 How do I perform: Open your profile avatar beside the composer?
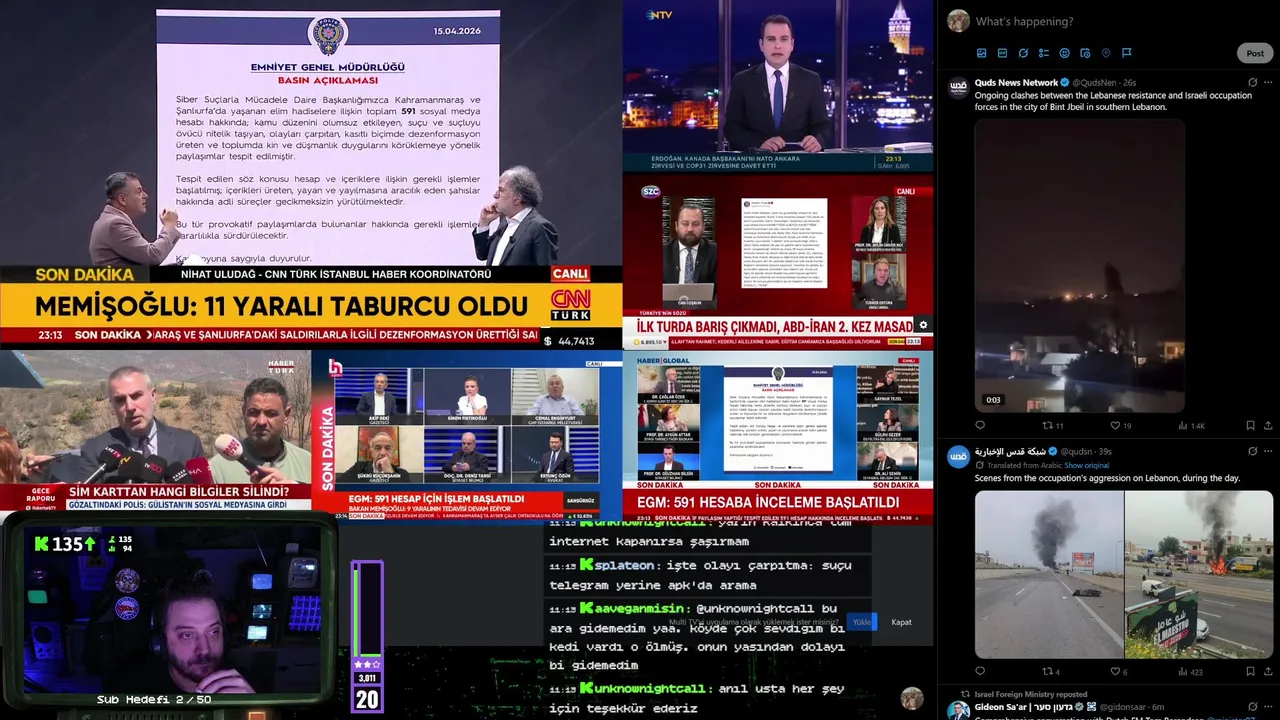[x=958, y=21]
